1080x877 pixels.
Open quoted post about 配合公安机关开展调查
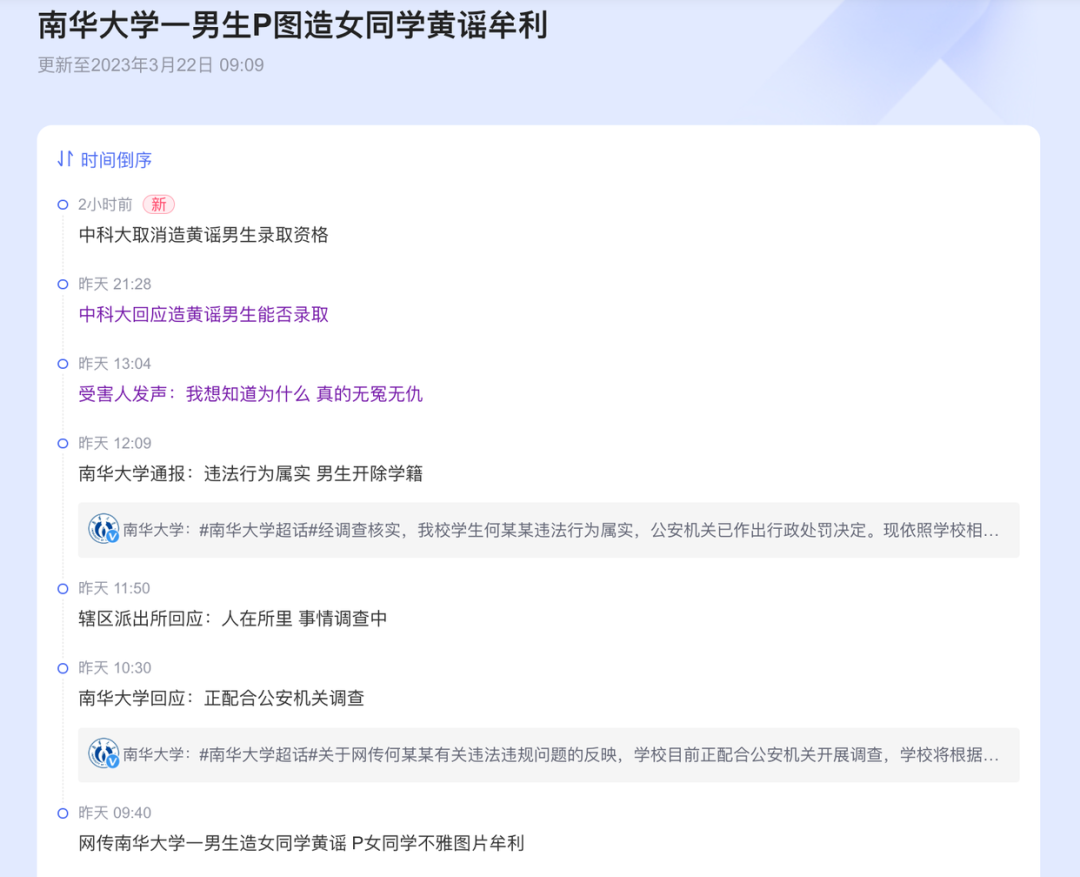[x=548, y=754]
